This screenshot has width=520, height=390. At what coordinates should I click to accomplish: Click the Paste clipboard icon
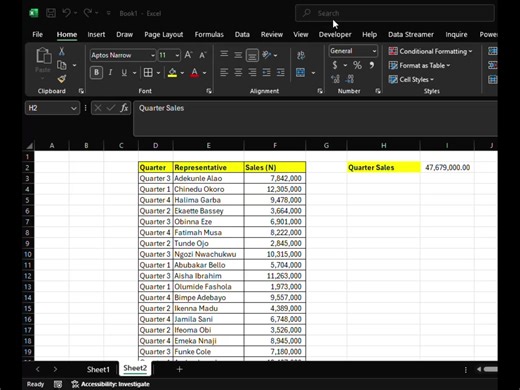pos(44,55)
